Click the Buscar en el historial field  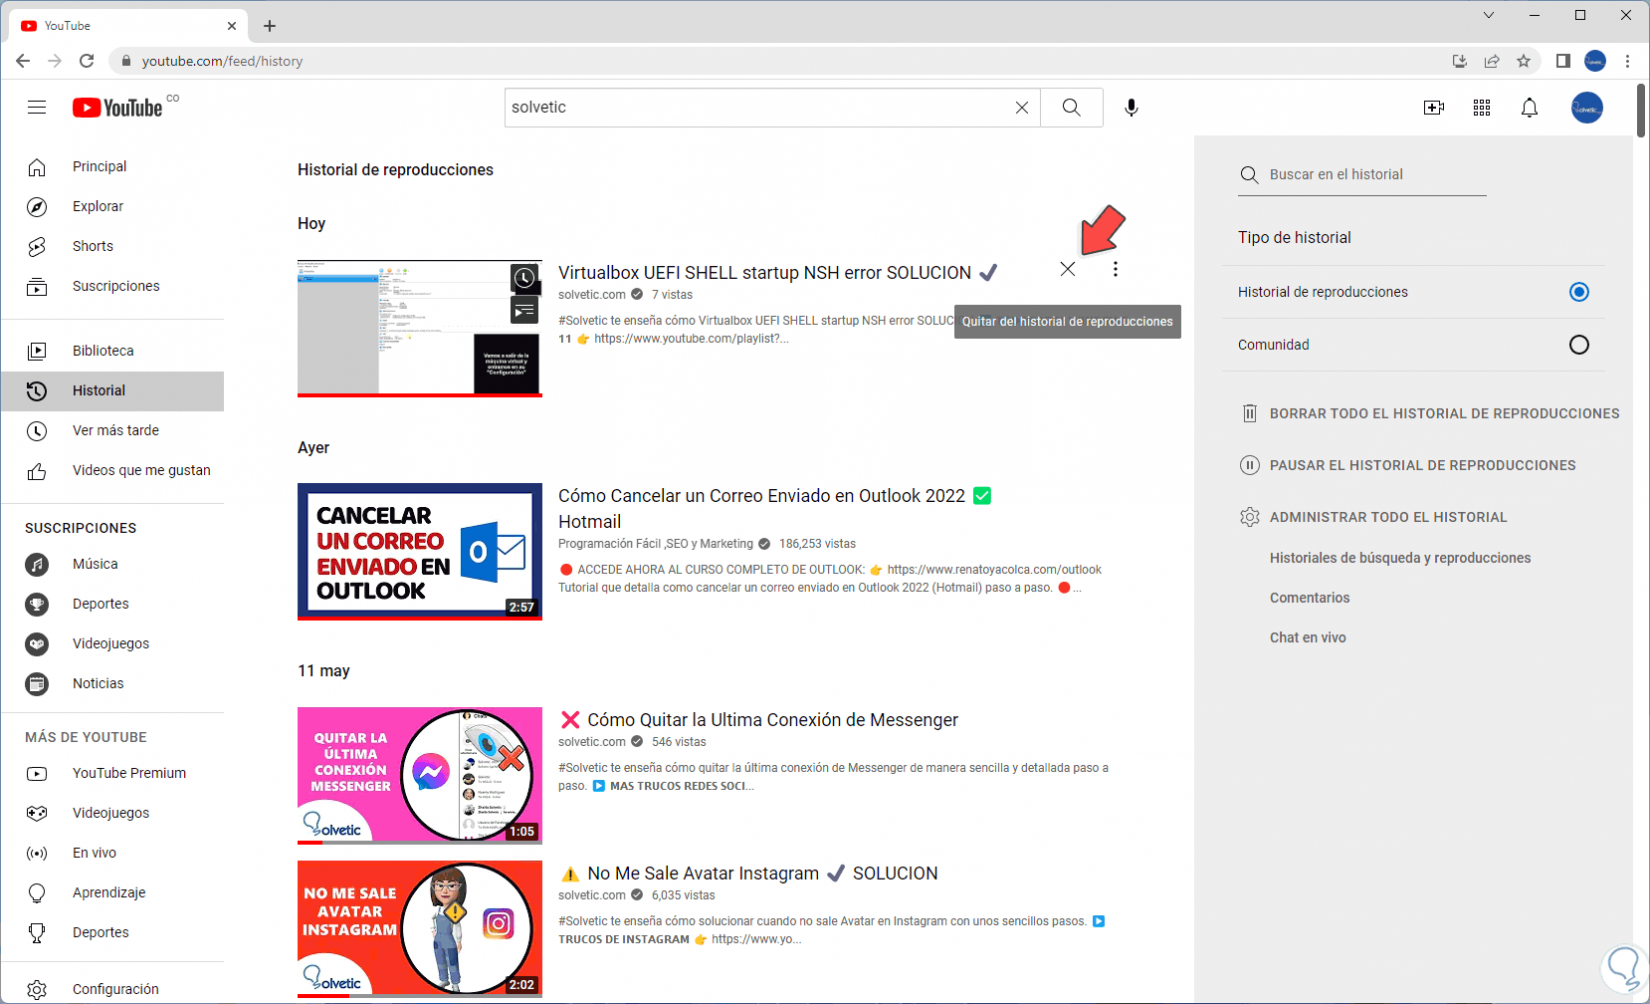(1362, 175)
